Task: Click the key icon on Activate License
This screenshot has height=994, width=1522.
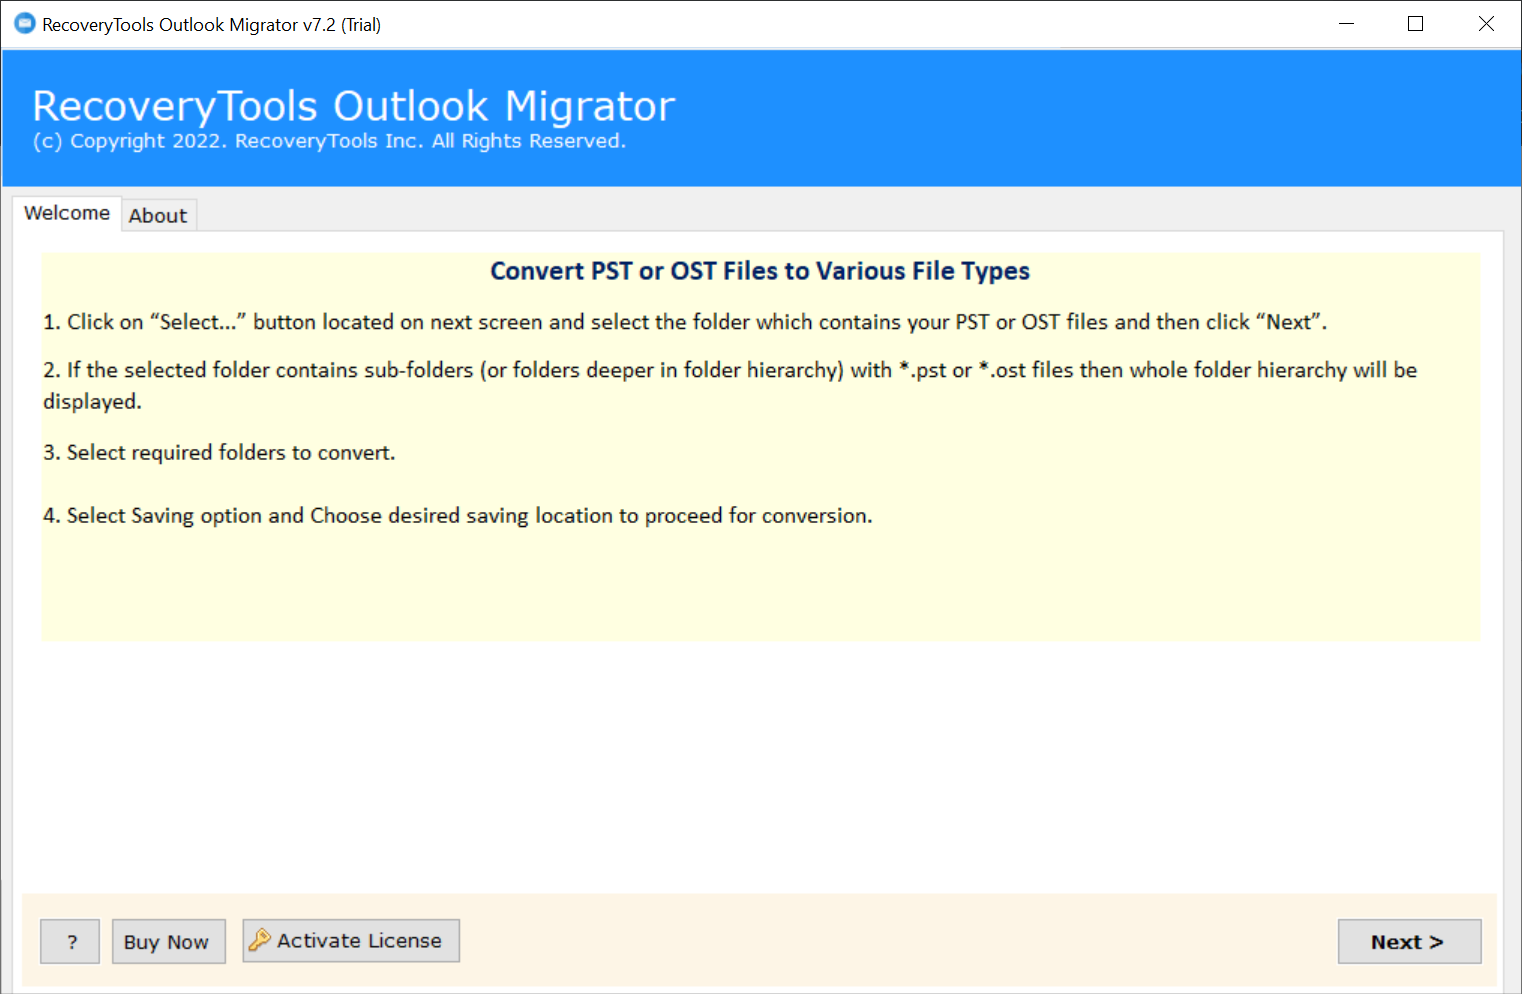Action: tap(260, 940)
